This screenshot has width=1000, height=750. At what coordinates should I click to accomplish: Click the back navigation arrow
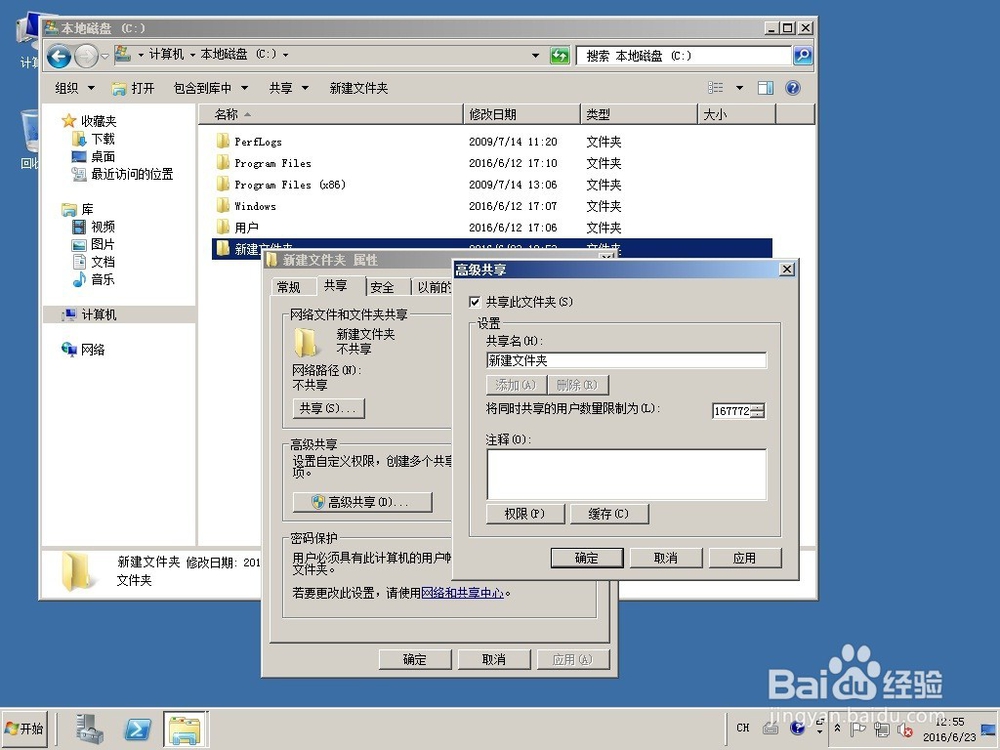(59, 55)
